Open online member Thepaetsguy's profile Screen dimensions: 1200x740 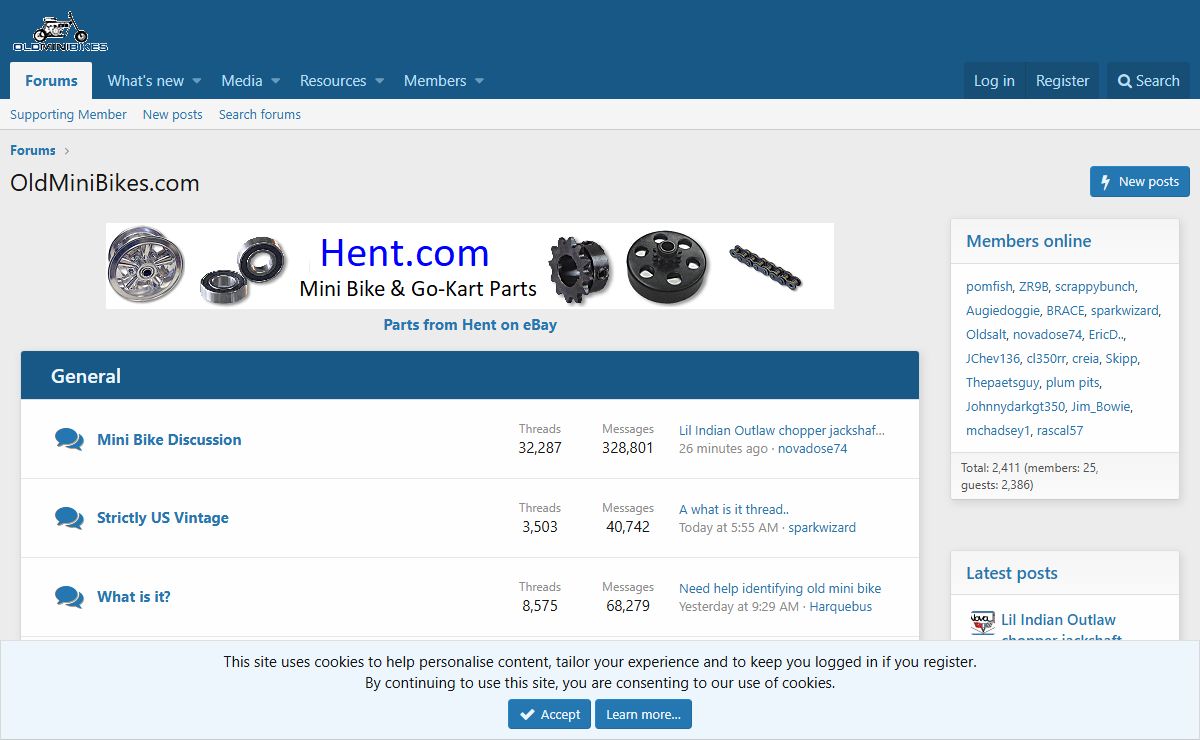(1003, 383)
